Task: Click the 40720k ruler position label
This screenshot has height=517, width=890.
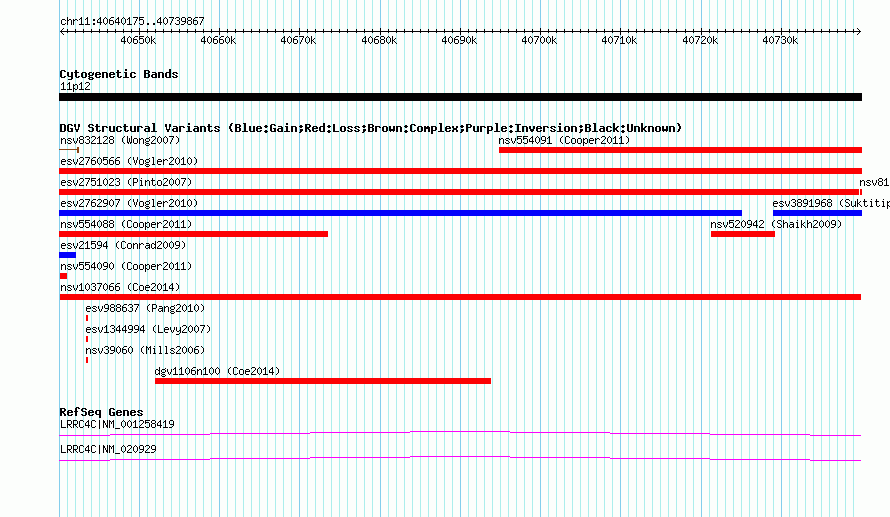Action: [x=700, y=40]
